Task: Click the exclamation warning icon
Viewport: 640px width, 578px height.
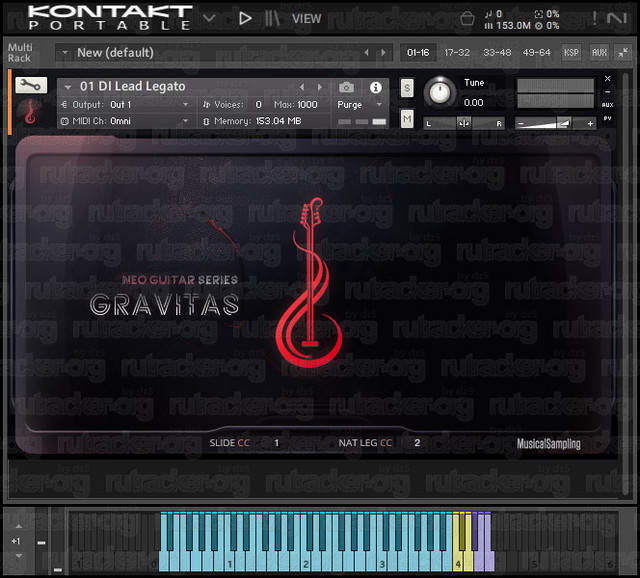Action: pos(594,18)
